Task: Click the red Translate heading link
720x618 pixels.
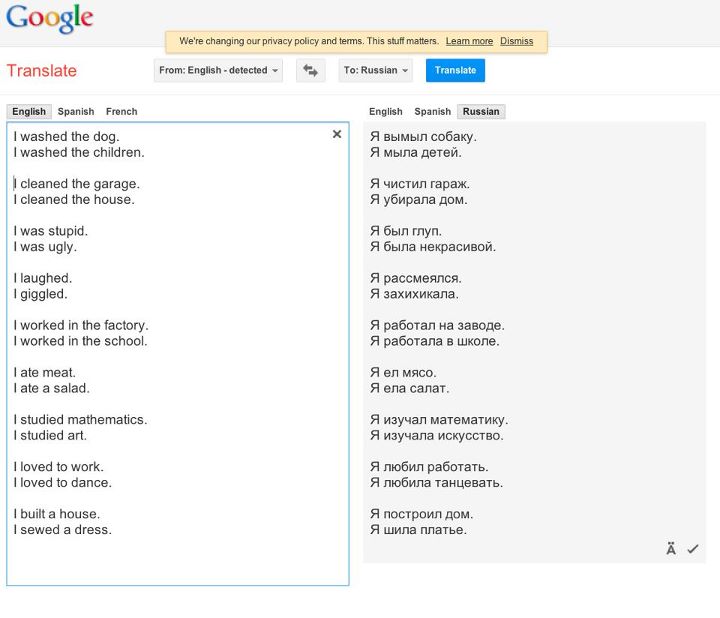Action: point(41,71)
